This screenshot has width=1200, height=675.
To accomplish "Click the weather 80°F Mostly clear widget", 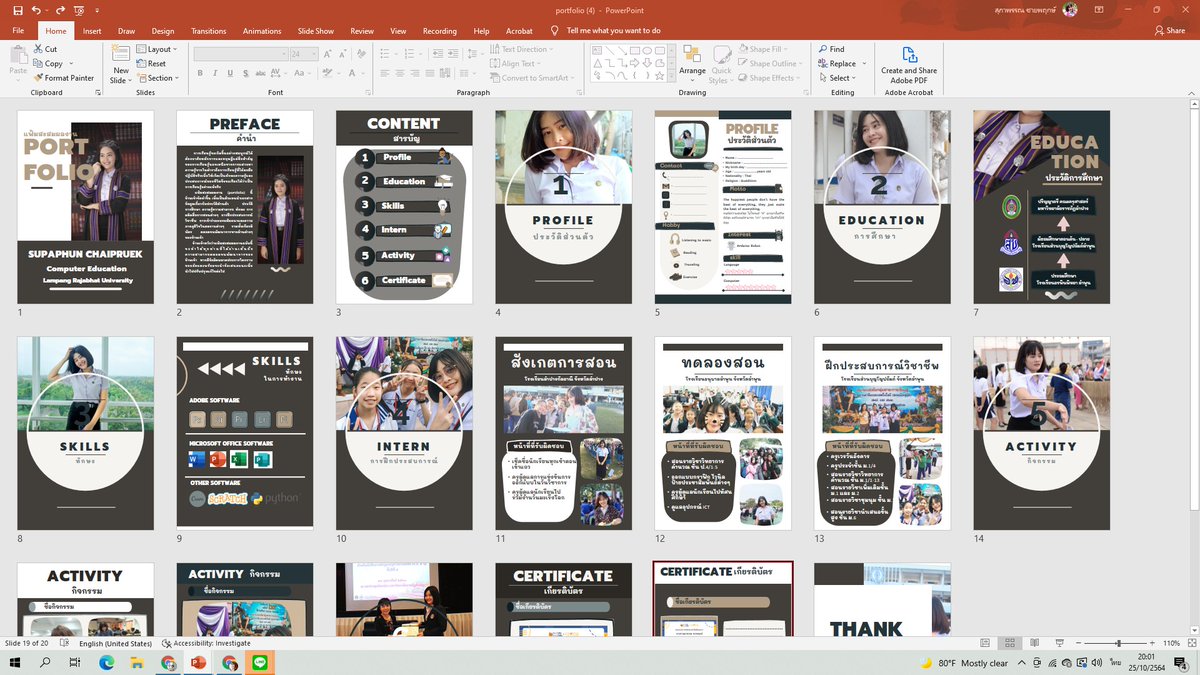I will [x=964, y=663].
